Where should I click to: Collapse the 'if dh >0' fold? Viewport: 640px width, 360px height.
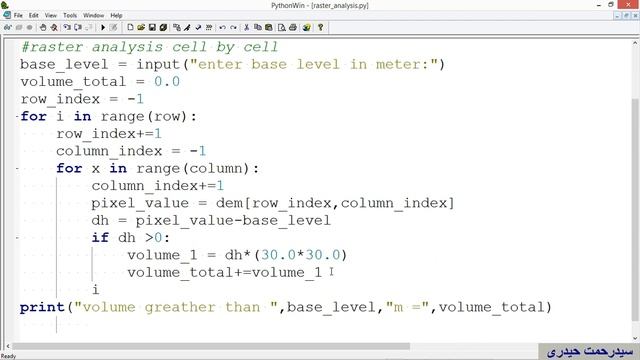tap(17, 238)
